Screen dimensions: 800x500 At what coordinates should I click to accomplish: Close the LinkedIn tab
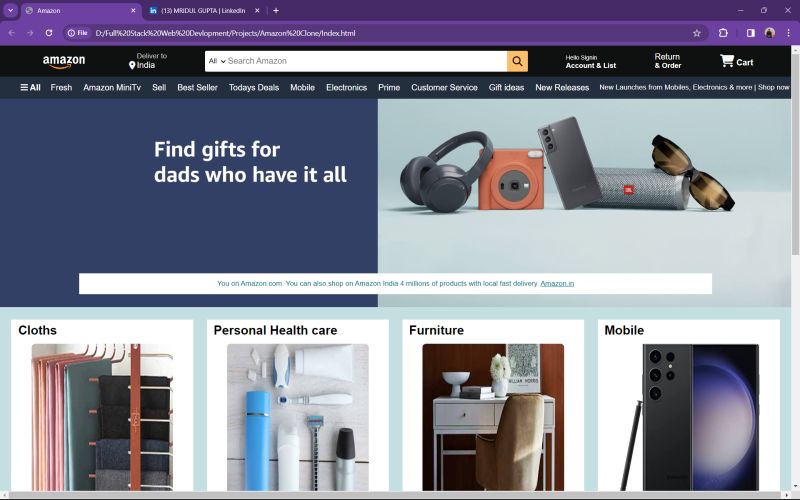pyautogui.click(x=257, y=10)
